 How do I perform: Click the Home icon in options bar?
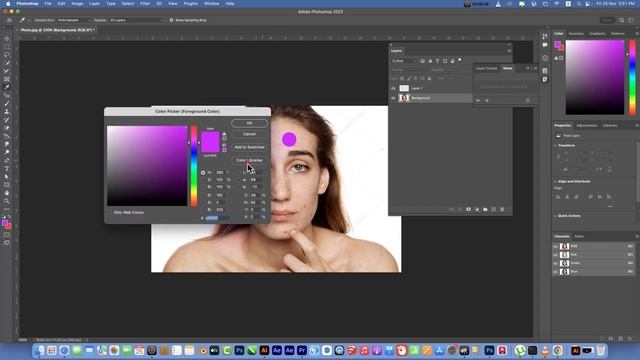click(x=9, y=20)
